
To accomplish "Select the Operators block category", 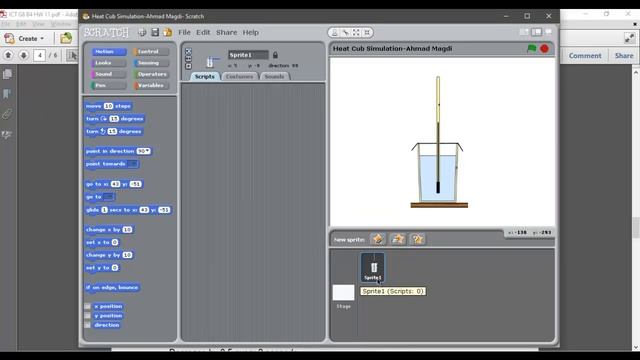I will (151, 74).
